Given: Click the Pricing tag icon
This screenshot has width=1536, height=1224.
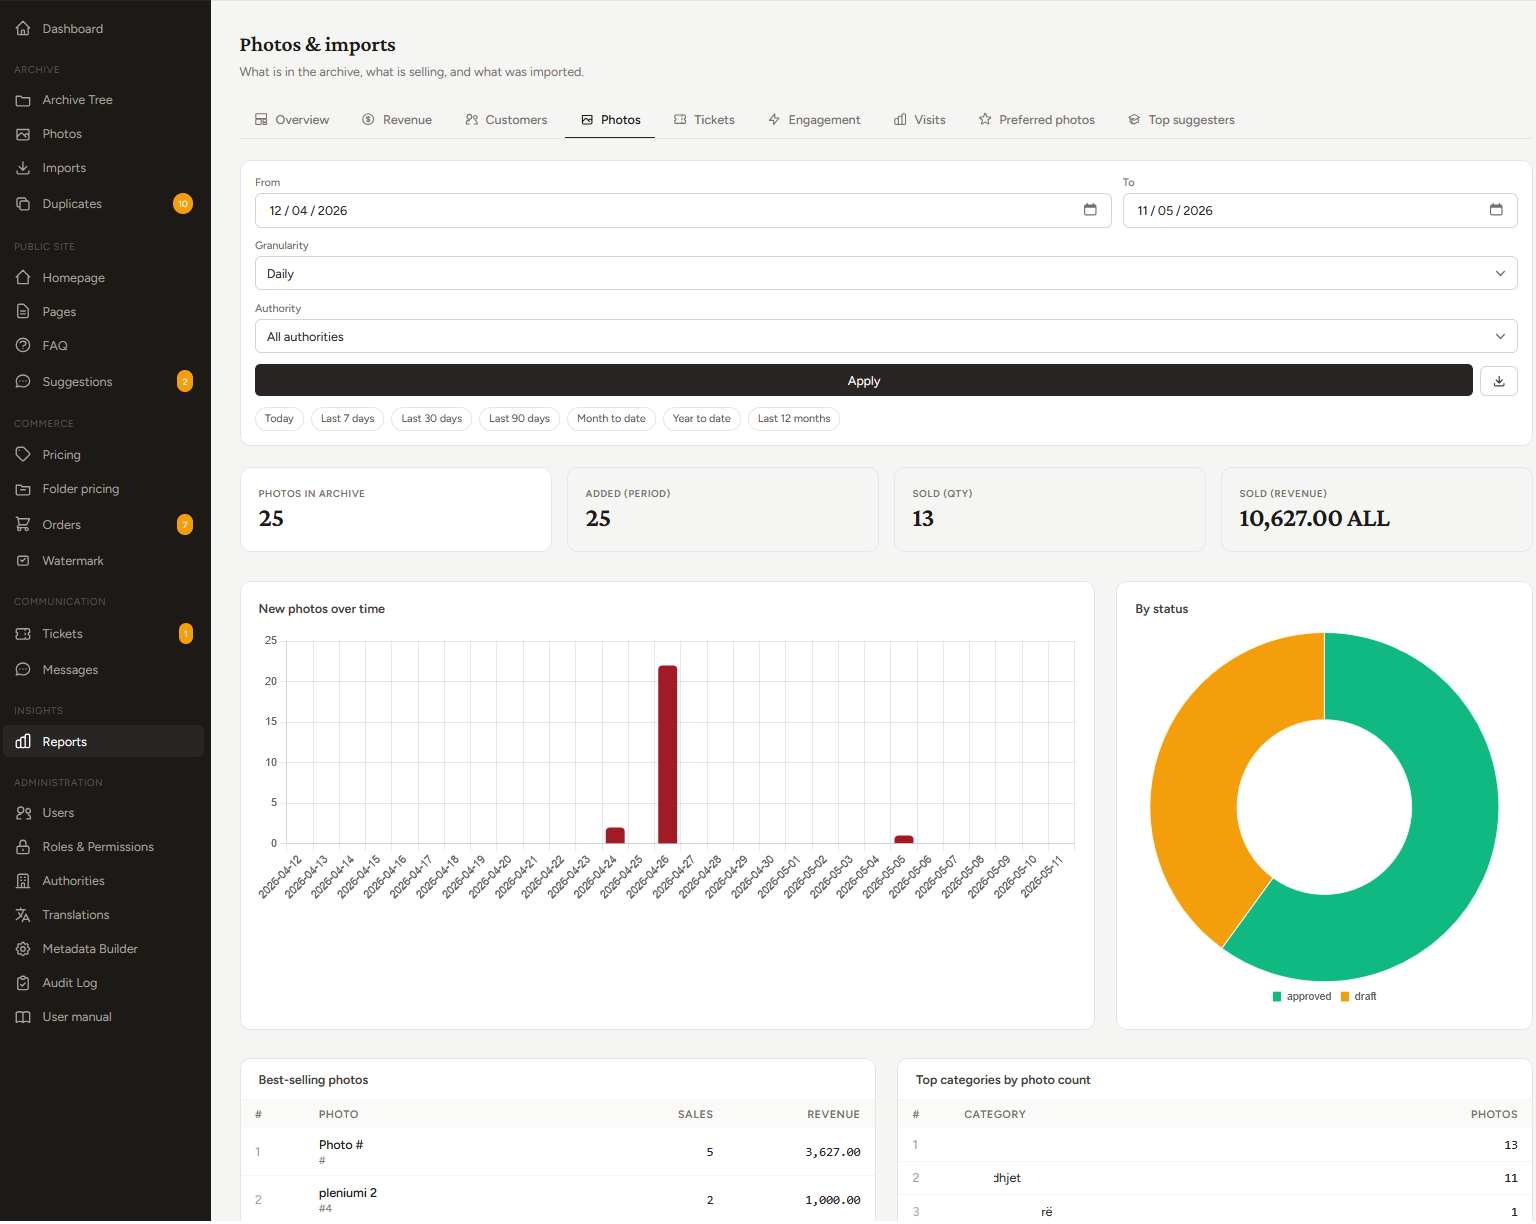Looking at the screenshot, I should pyautogui.click(x=23, y=455).
